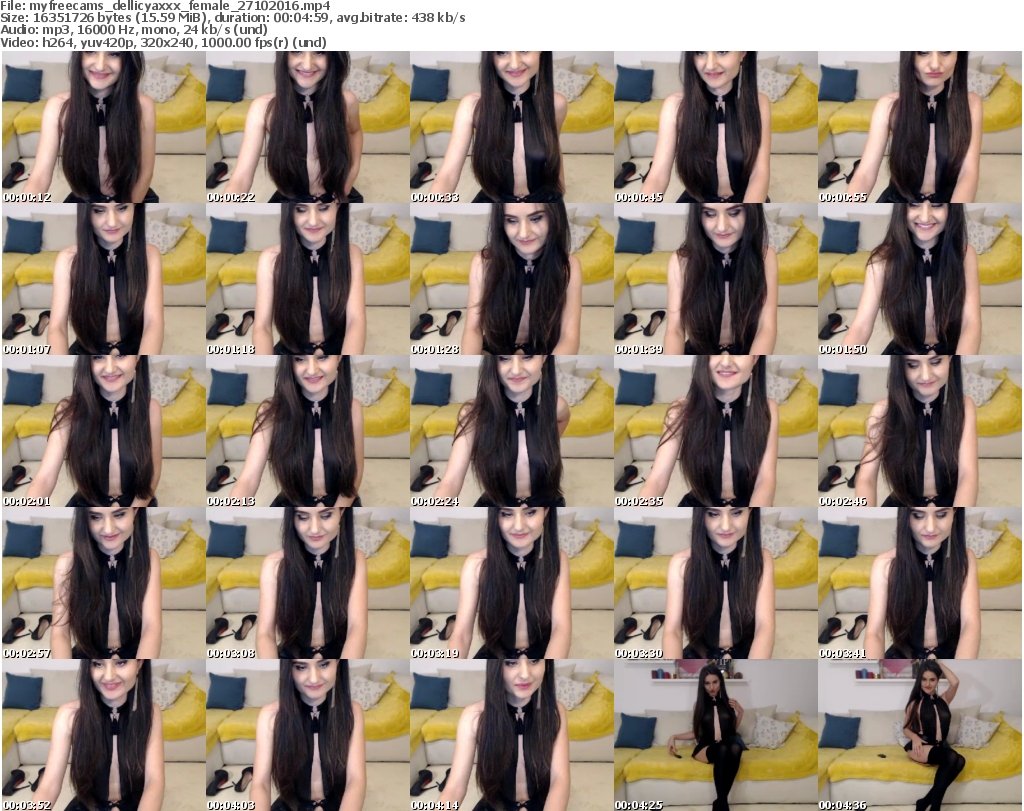Screen dimensions: 1024x811
Task: Click the thumbnail marked 00:04:14
Action: 511,735
